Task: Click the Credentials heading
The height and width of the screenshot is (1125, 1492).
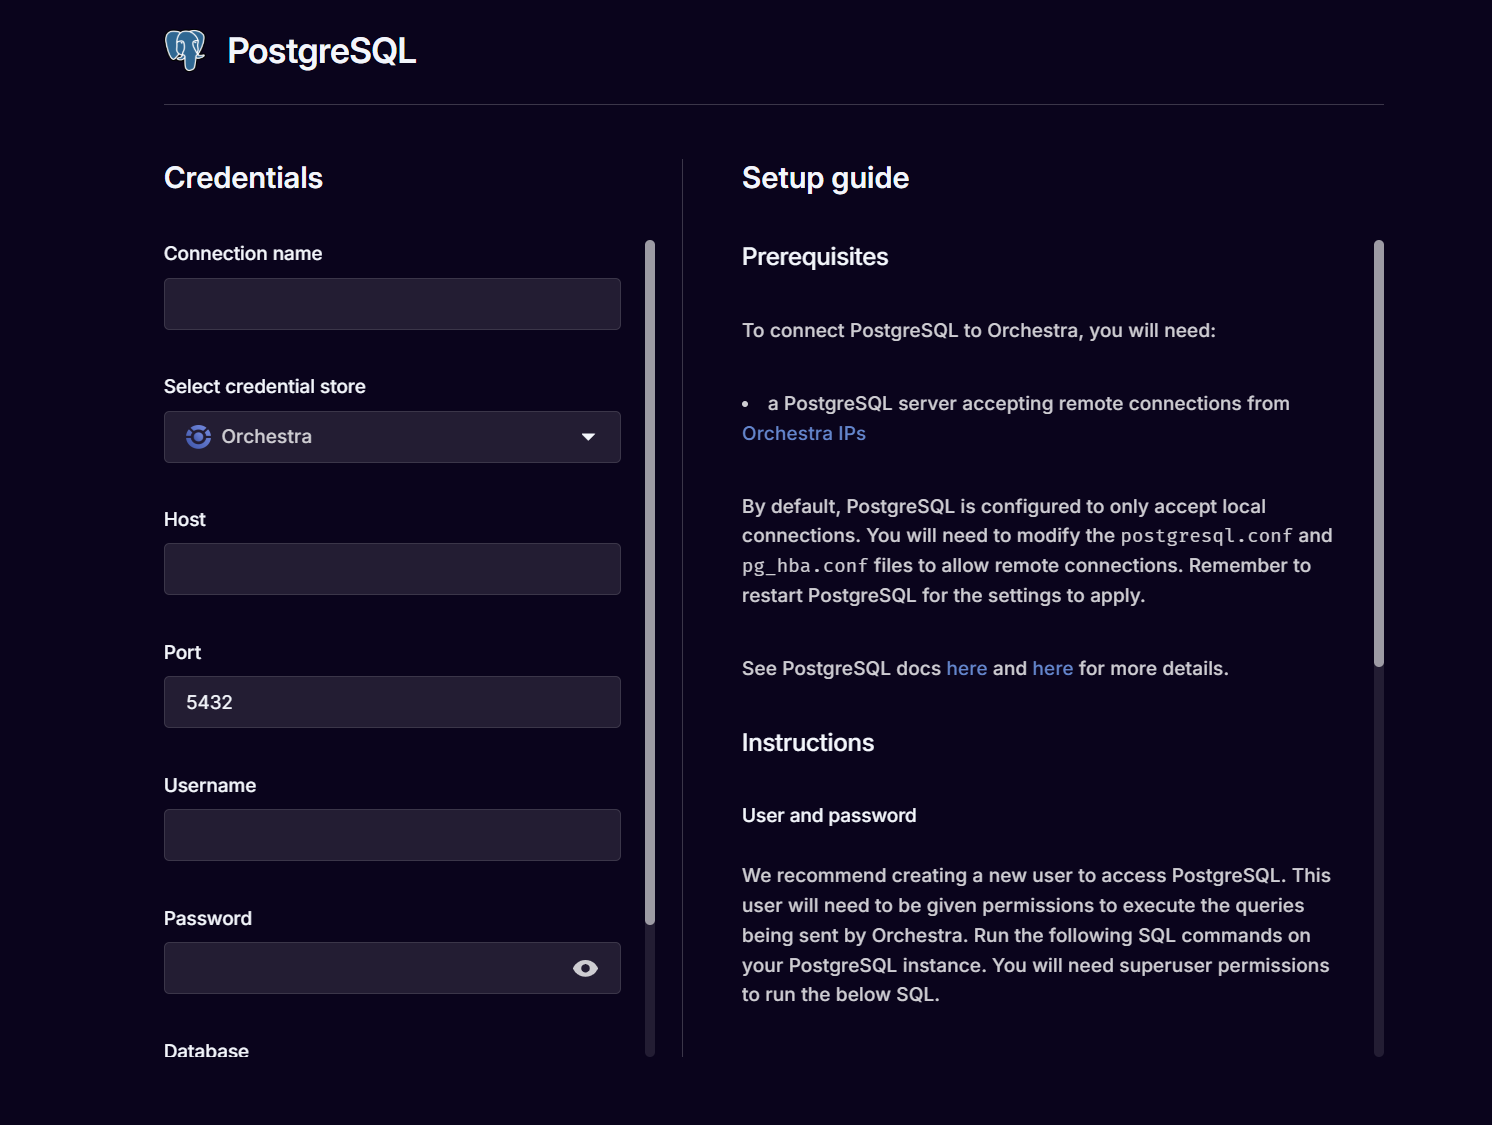Action: coord(243,178)
